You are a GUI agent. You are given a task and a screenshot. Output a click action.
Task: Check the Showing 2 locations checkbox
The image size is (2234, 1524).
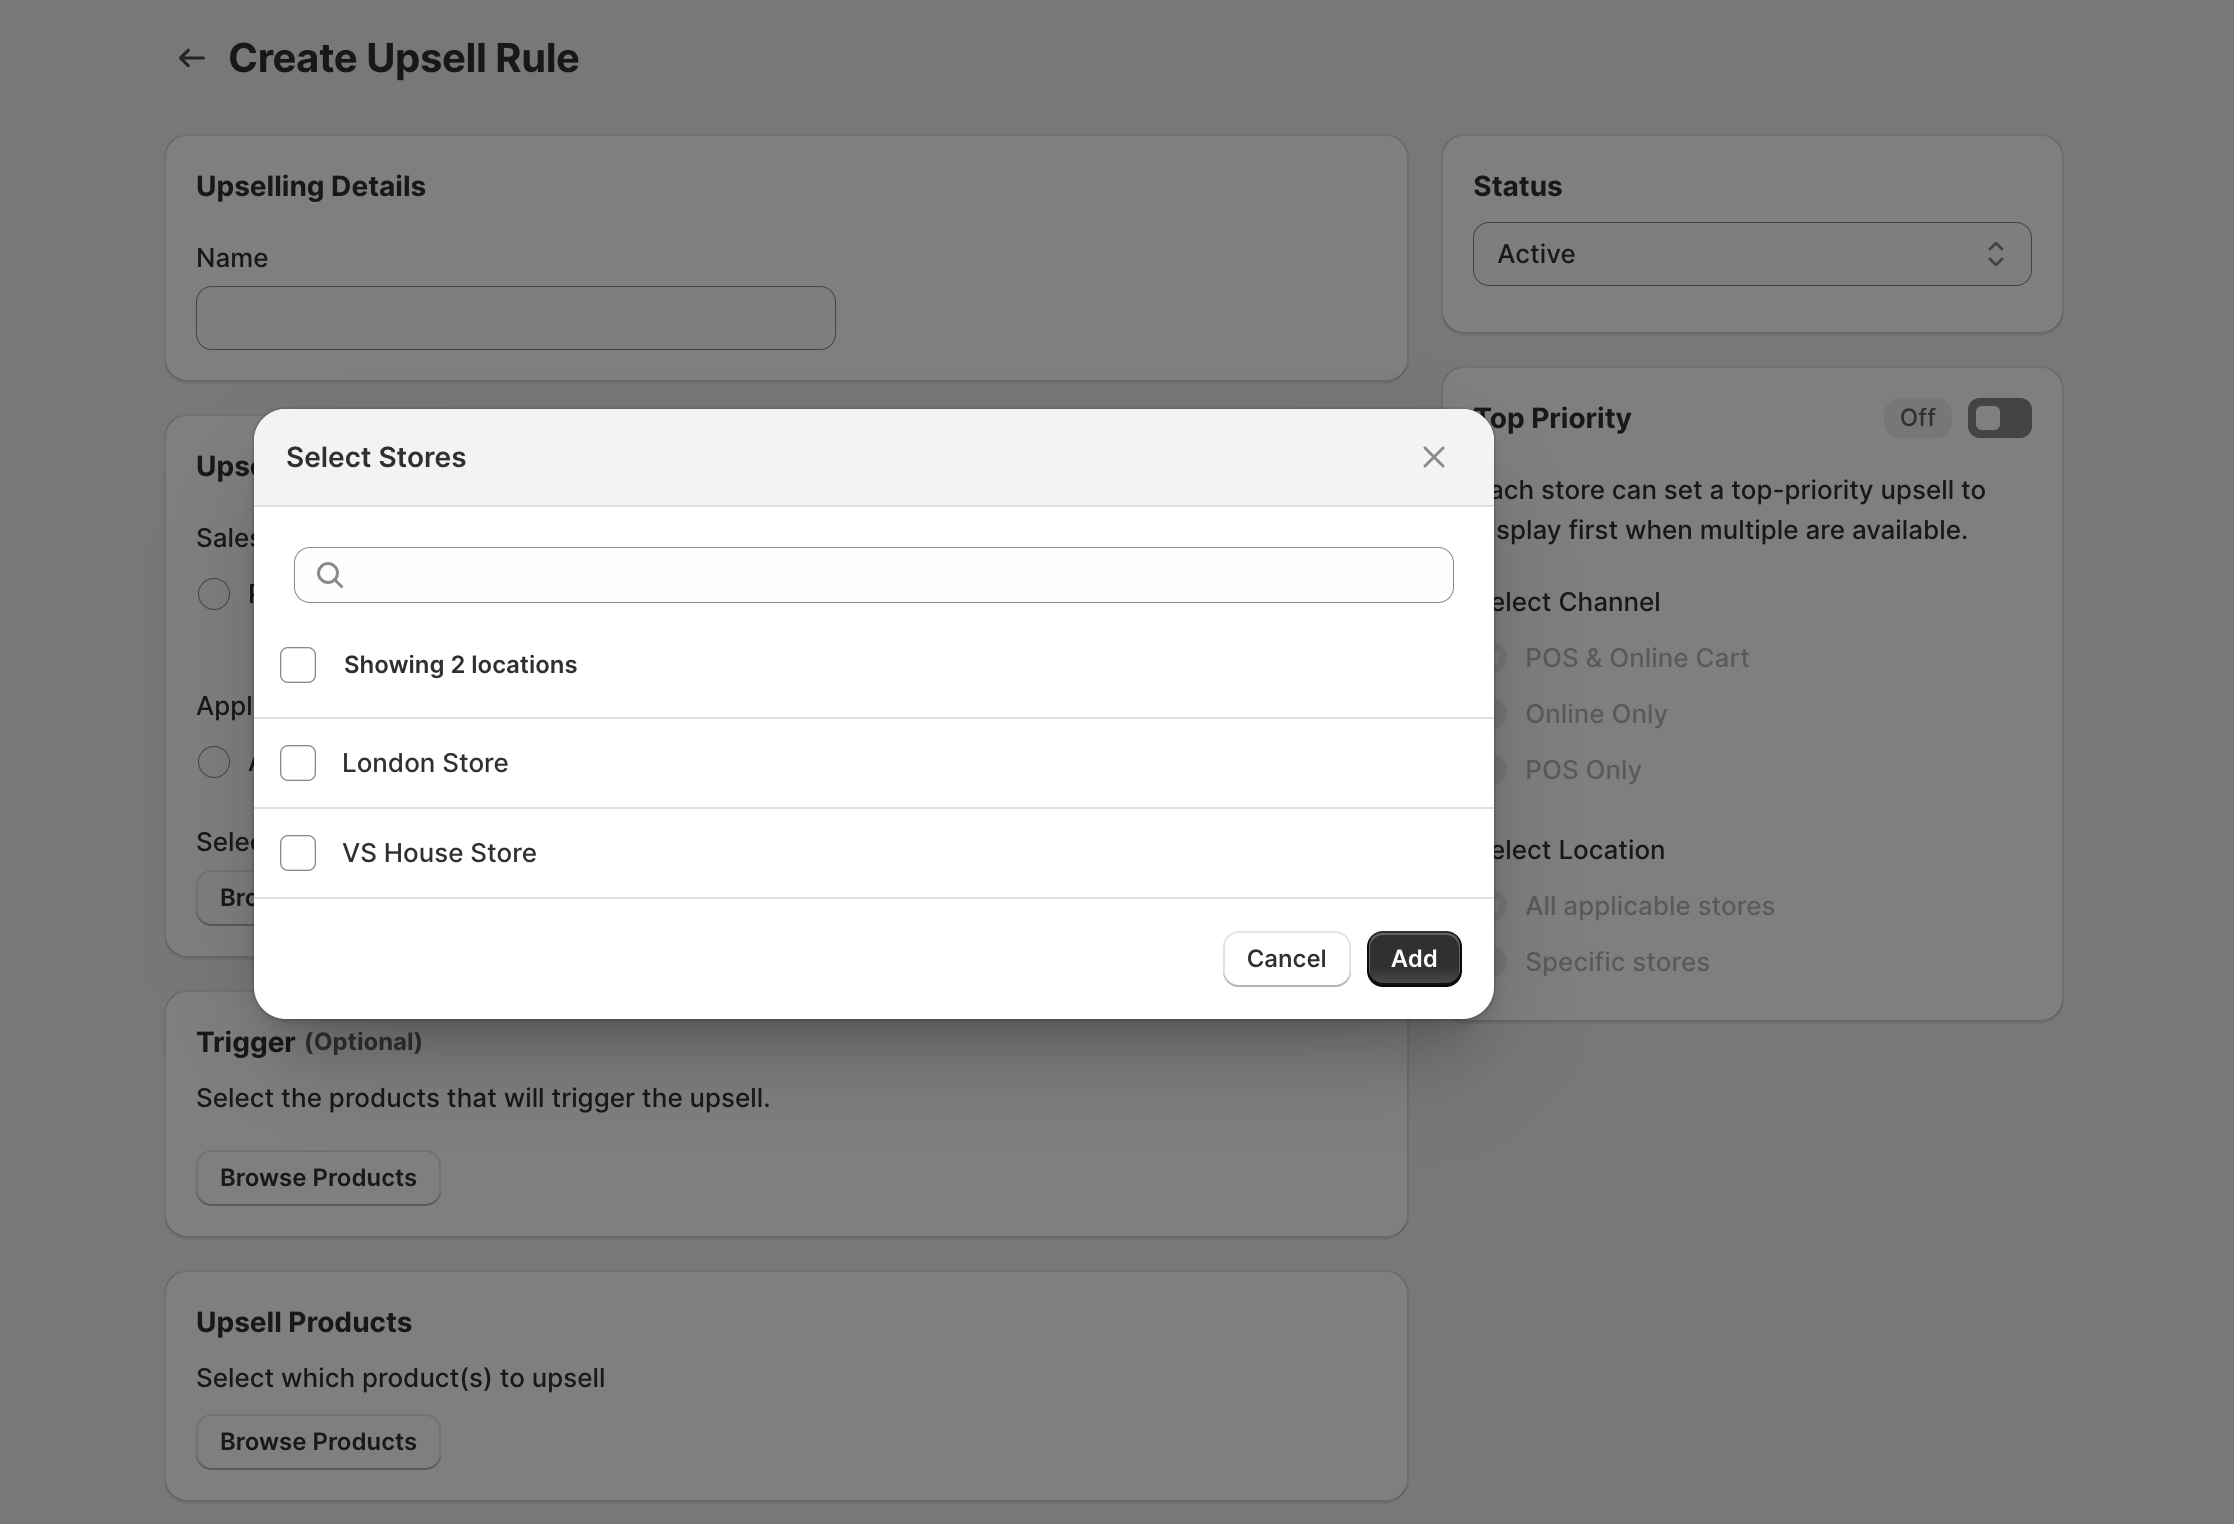[297, 664]
